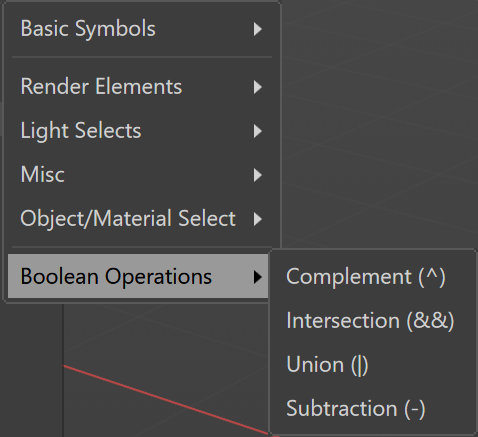Click the red axis line in viewport
This screenshot has height=437, width=478.
[x=167, y=400]
